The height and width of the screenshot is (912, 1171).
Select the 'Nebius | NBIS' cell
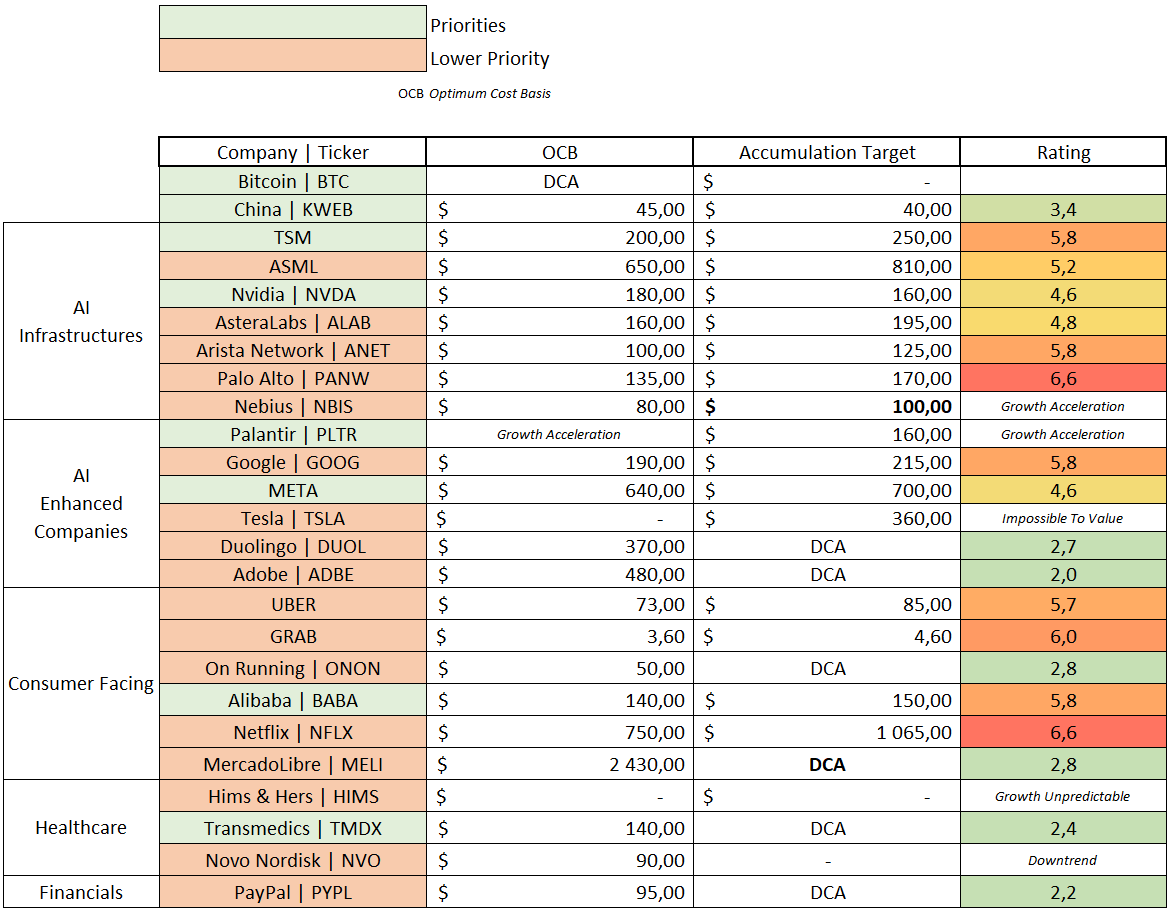click(x=293, y=406)
